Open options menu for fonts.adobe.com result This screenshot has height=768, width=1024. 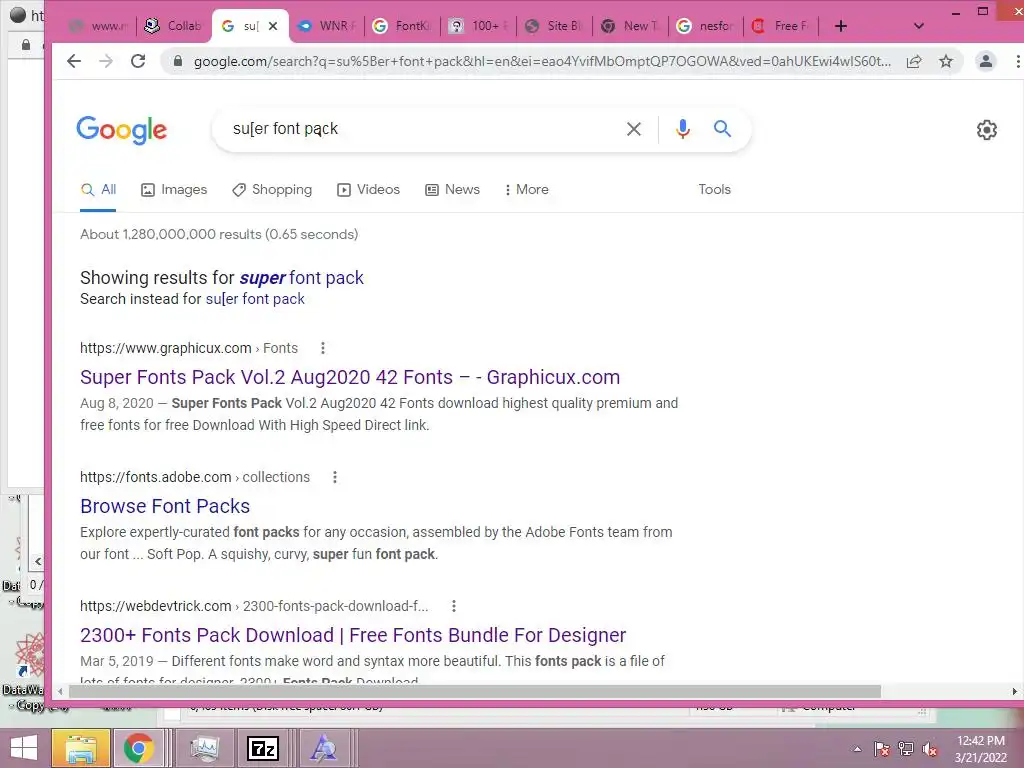335,477
